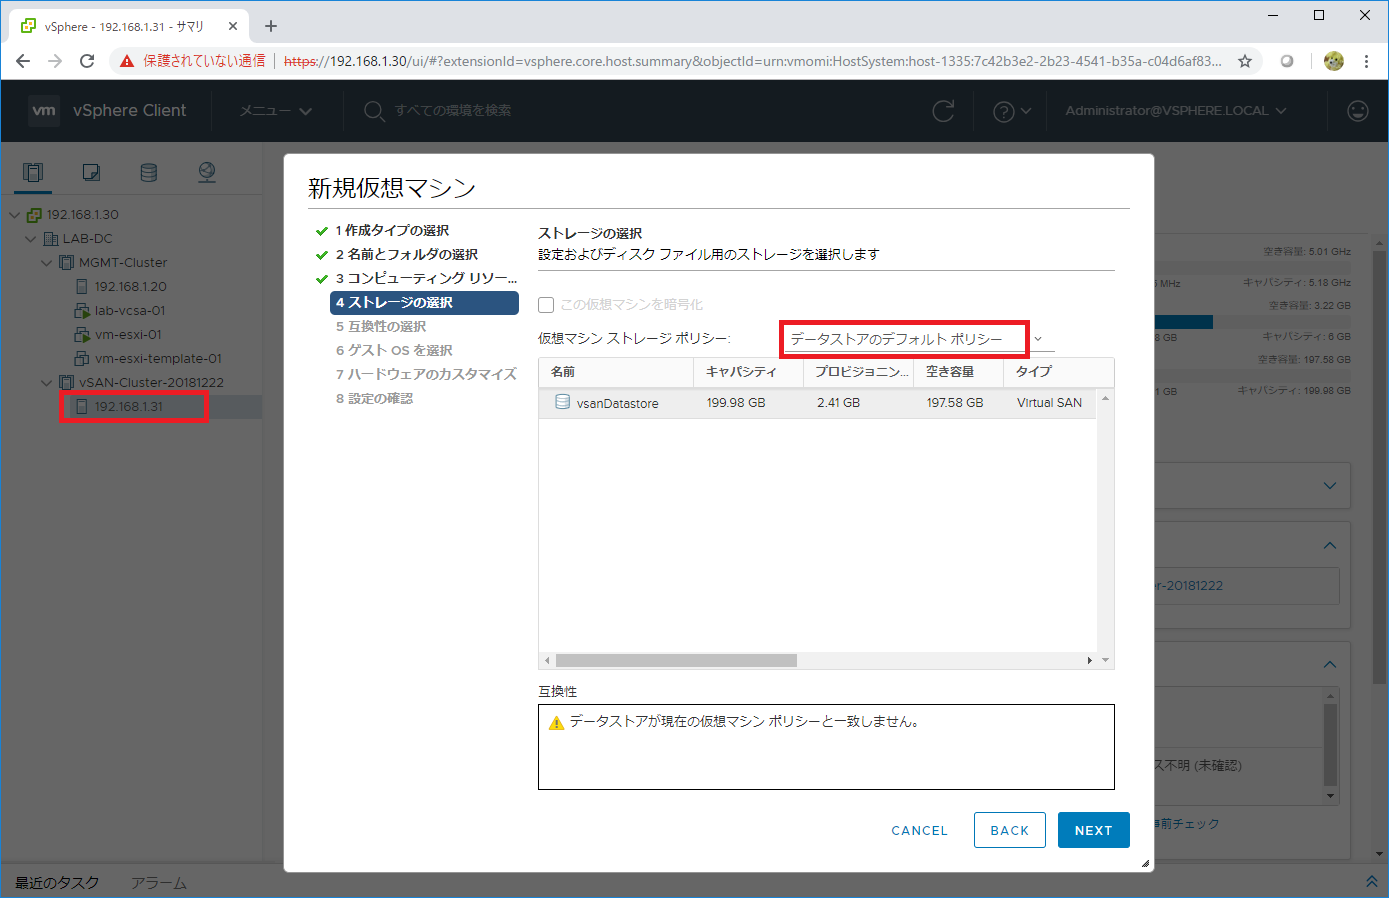Click the browser address bar URL

coord(752,61)
